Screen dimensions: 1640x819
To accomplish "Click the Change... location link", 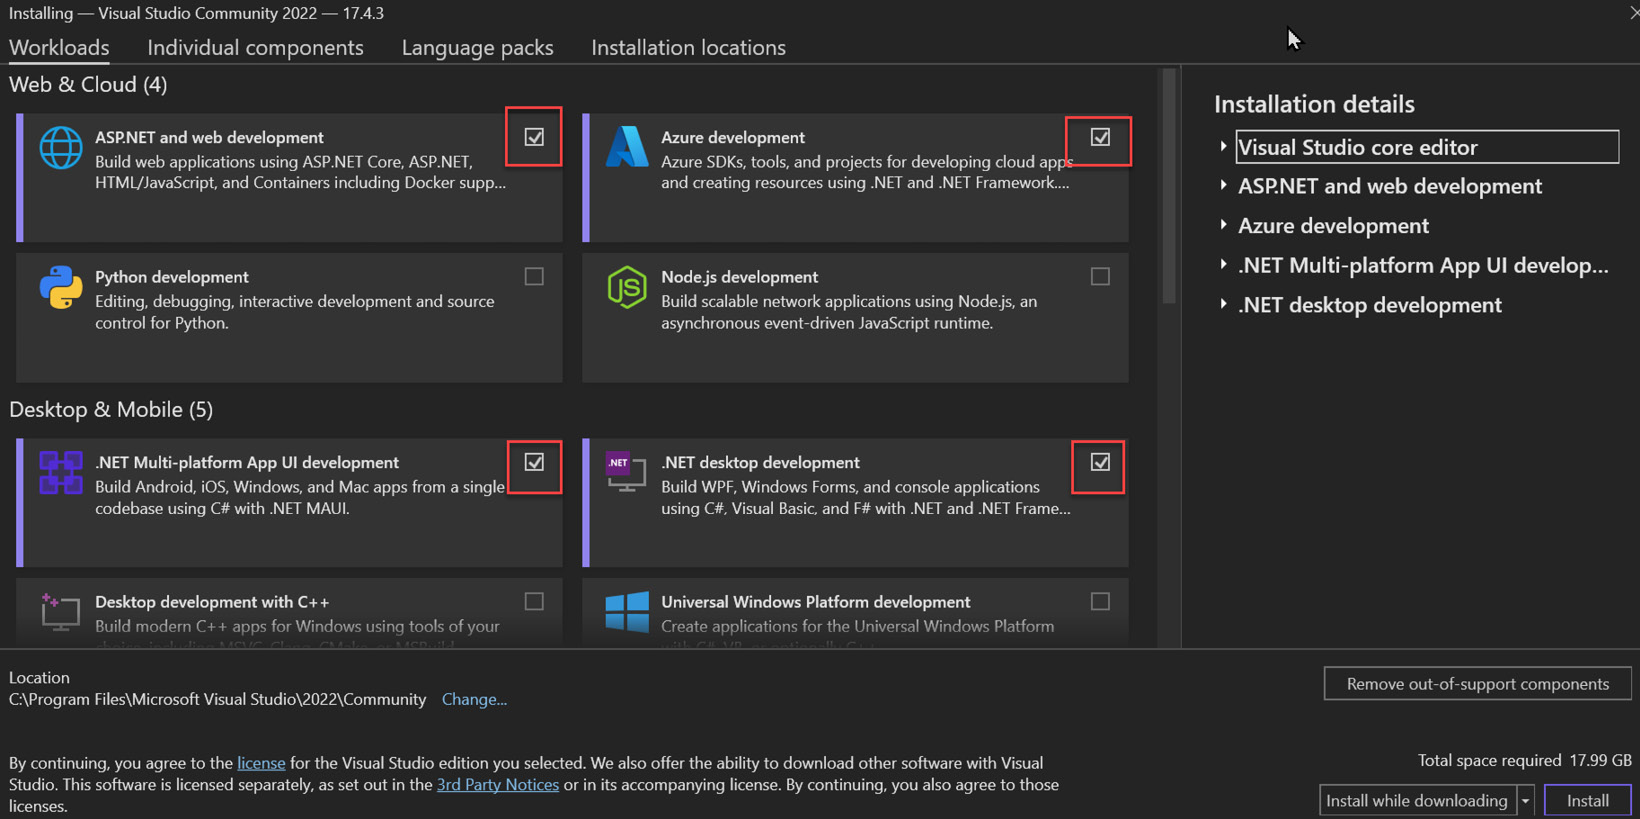I will click(474, 699).
